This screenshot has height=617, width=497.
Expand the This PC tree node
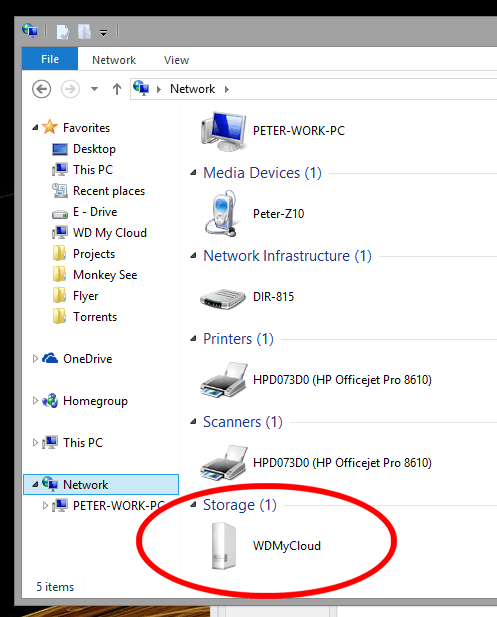coord(35,443)
